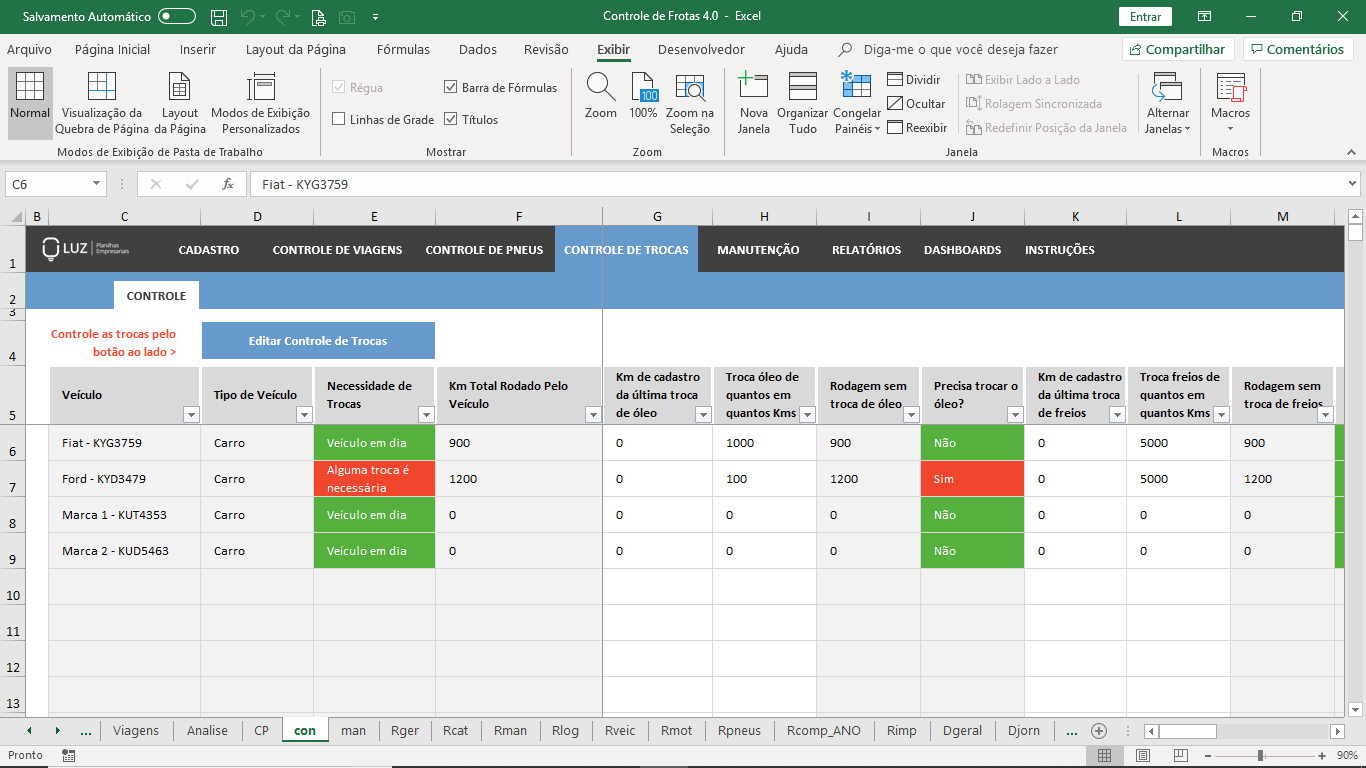Screen dimensions: 1366x768
Task: Switch to Fórmulas ribbon tab
Action: pyautogui.click(x=403, y=49)
